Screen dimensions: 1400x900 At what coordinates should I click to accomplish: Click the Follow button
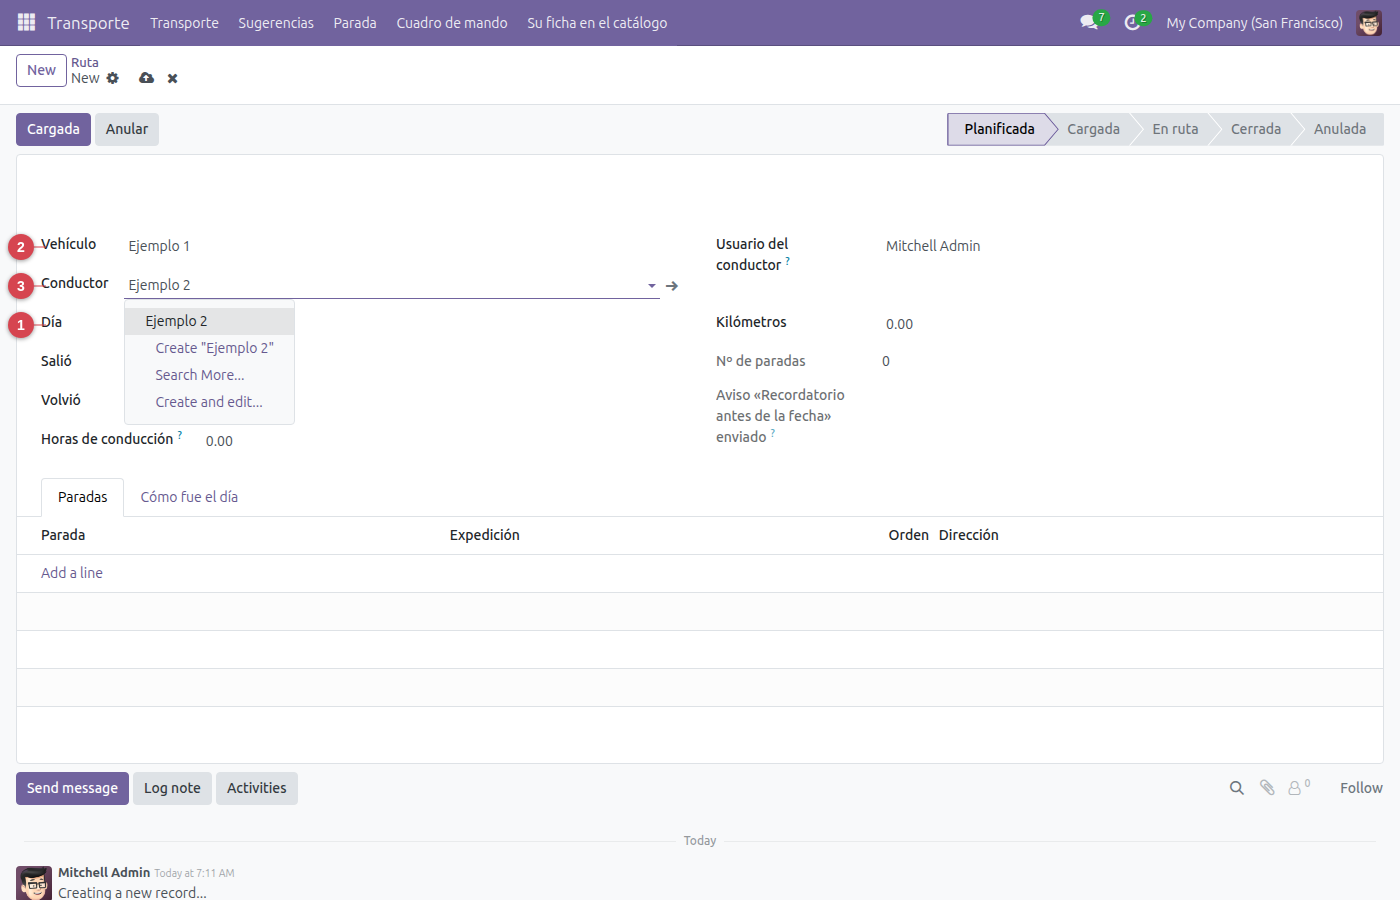[1361, 788]
